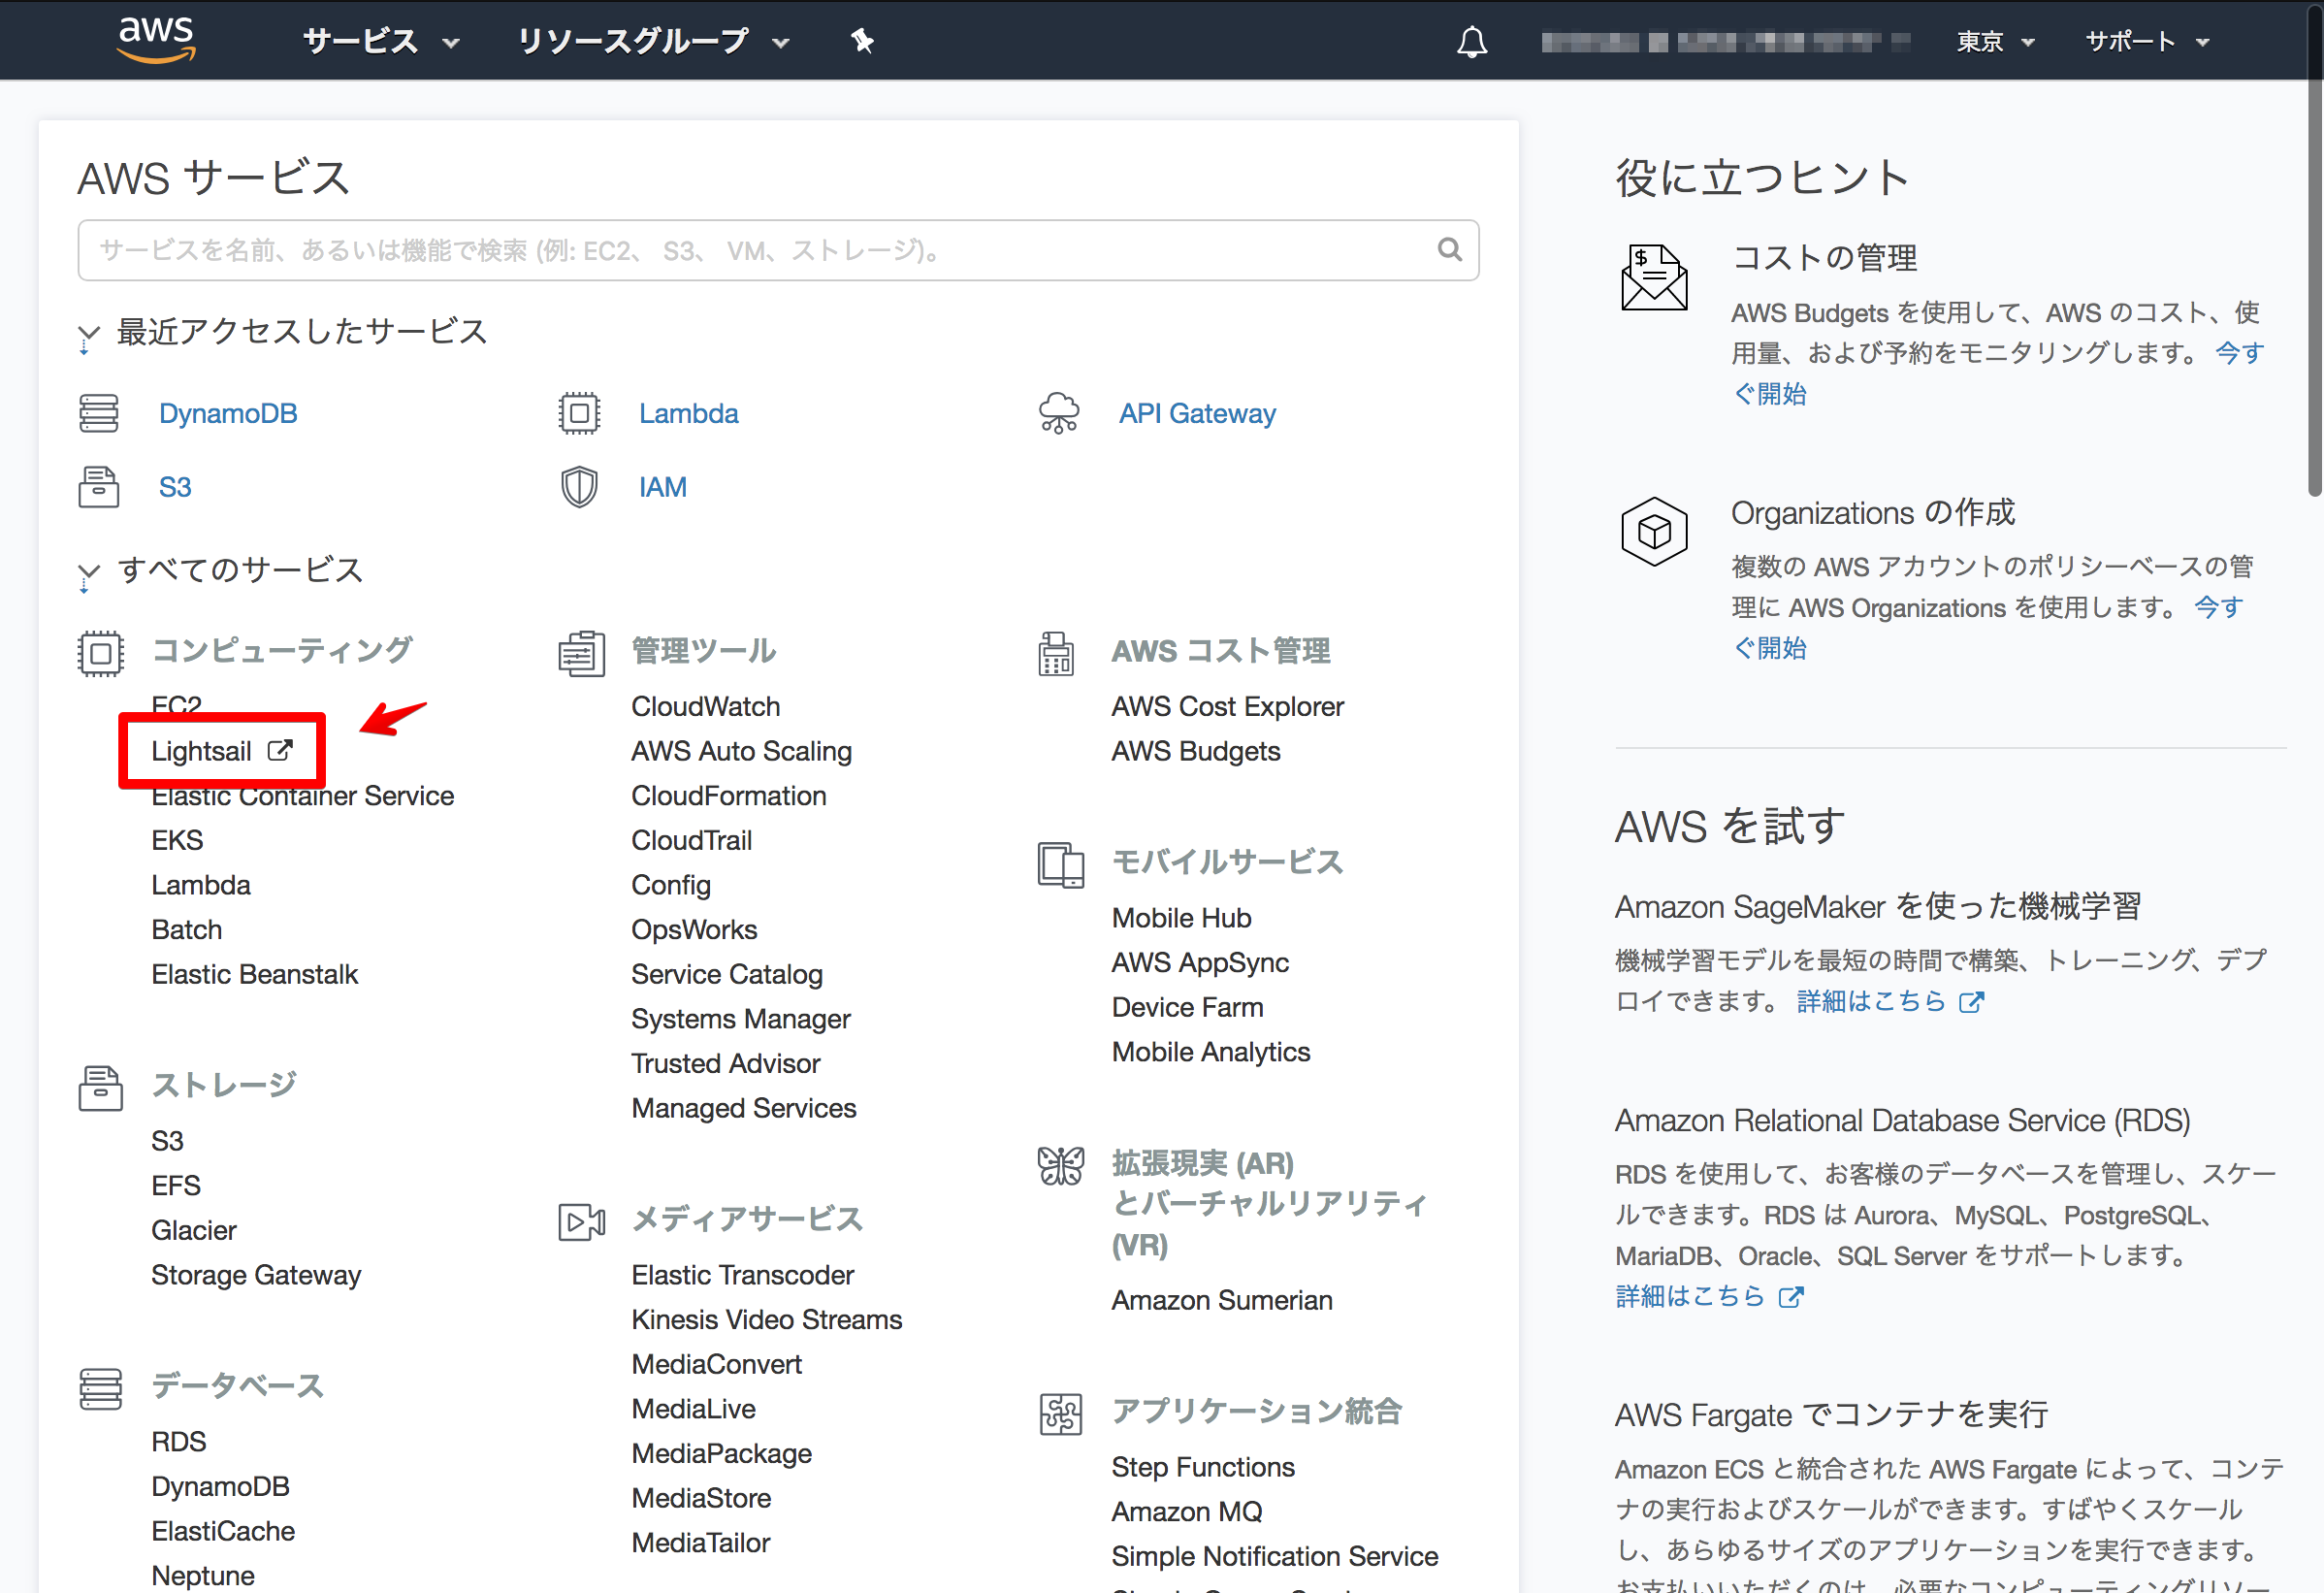Collapse the すべてのサービス section

(x=89, y=572)
